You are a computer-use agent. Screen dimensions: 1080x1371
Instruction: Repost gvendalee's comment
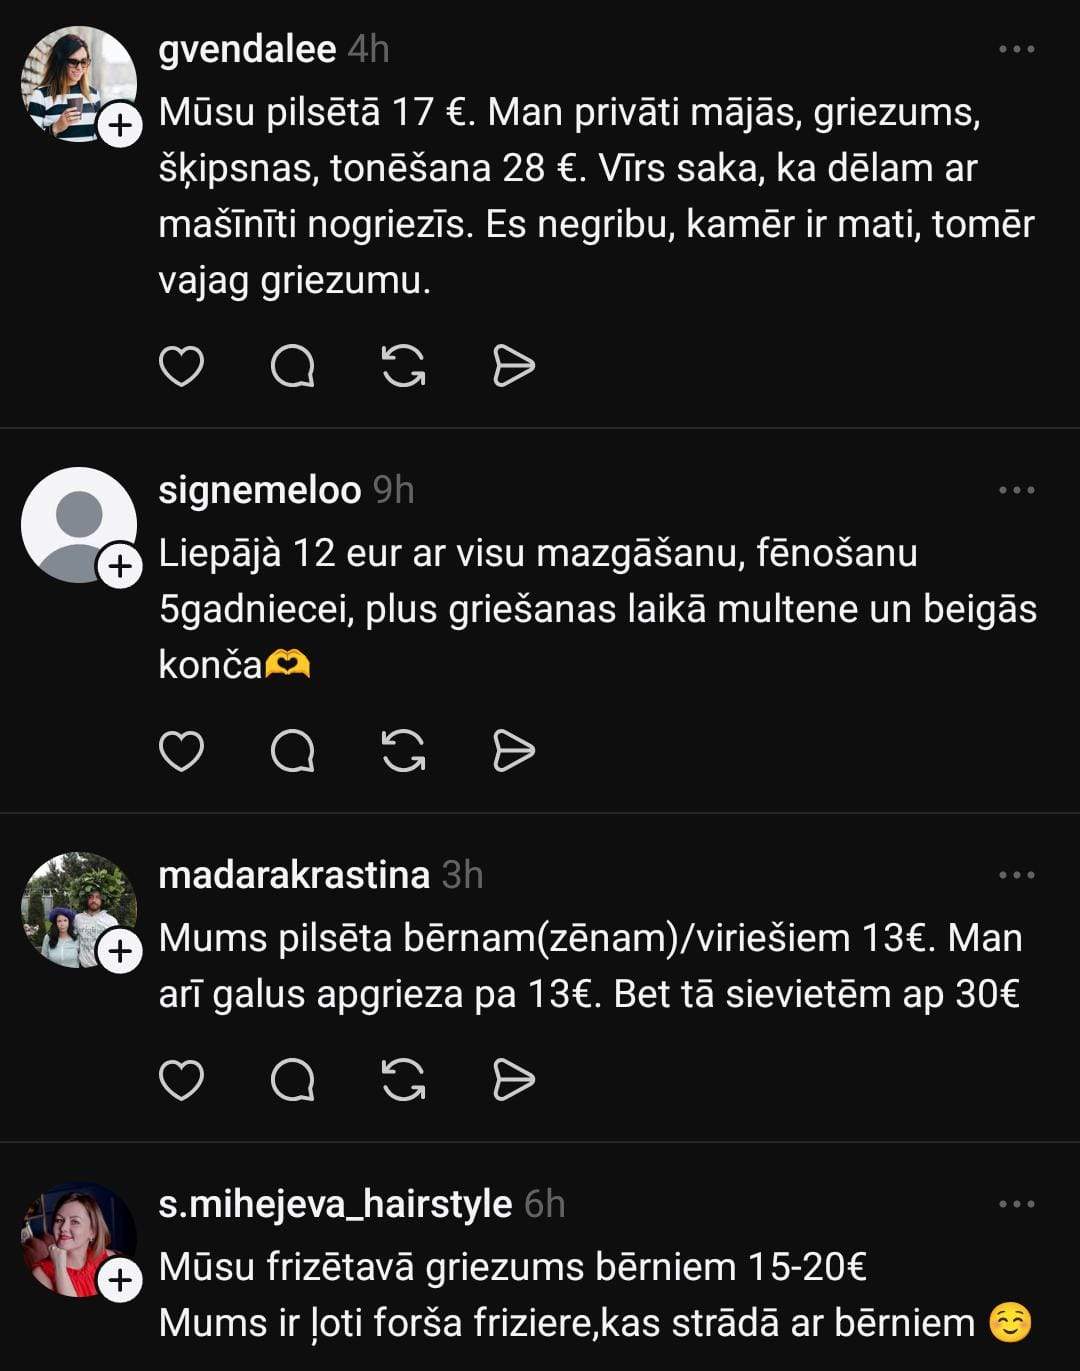404,366
